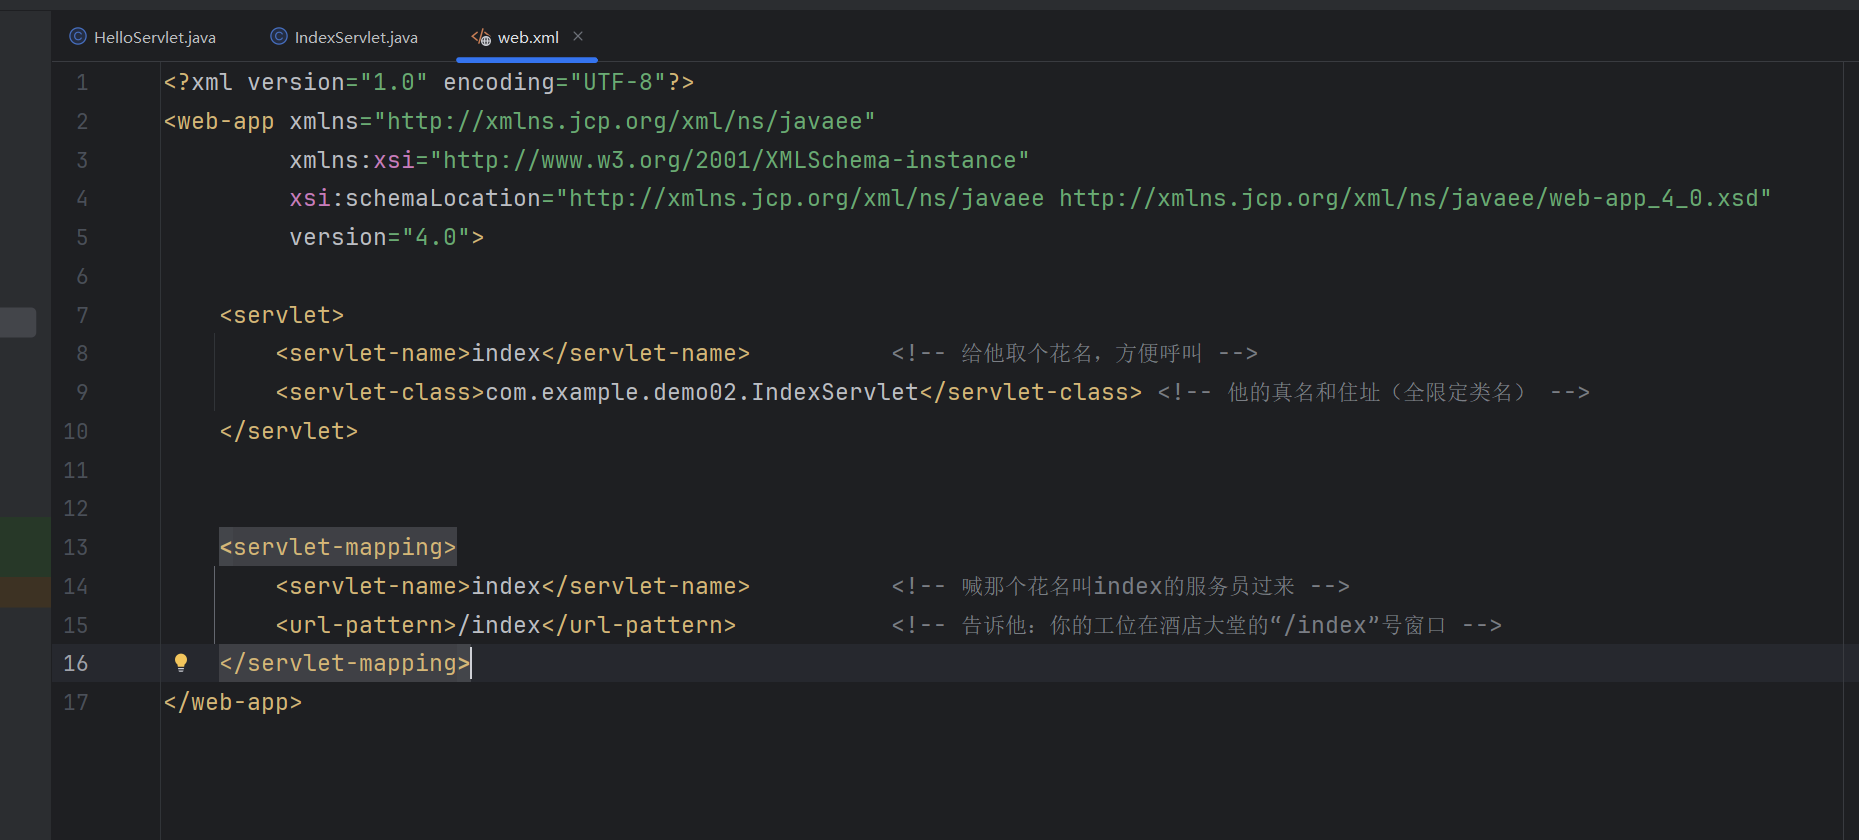This screenshot has width=1859, height=840.
Task: Click the highlighted <servlet-mapping> opening tag
Action: (x=338, y=547)
